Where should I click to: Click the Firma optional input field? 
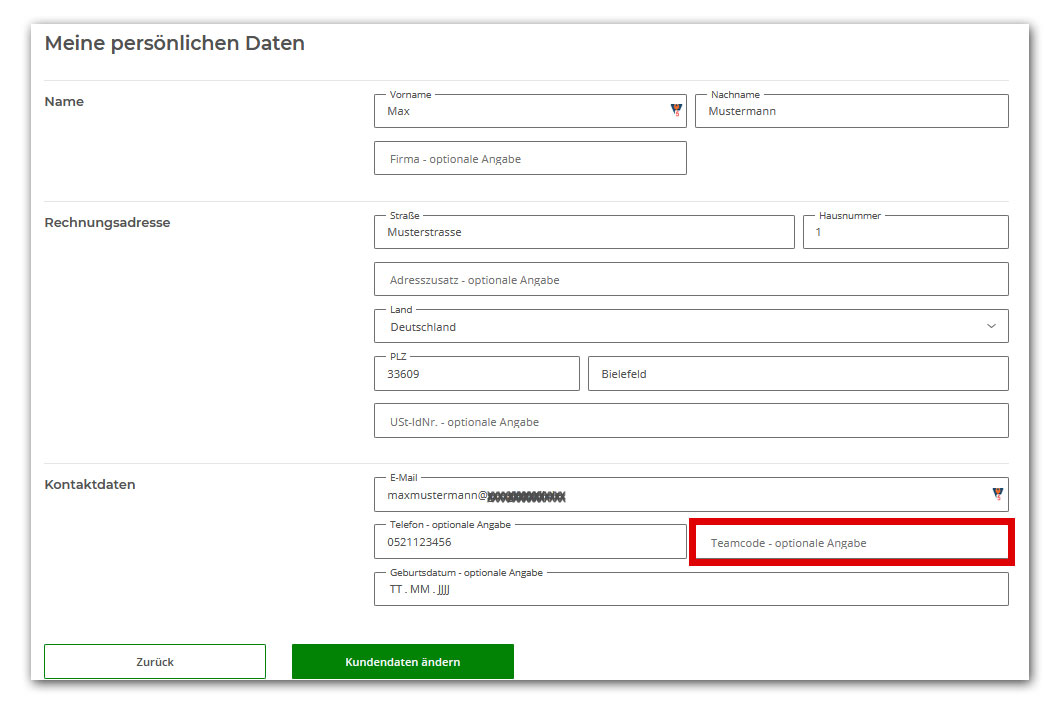(x=530, y=158)
